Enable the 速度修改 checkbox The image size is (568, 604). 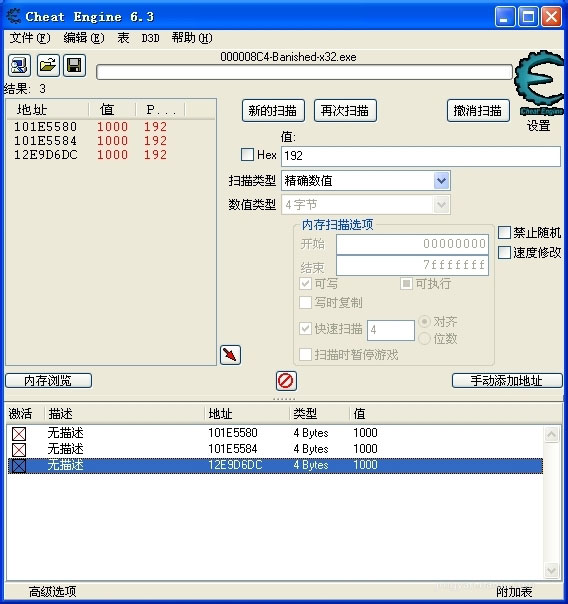504,253
